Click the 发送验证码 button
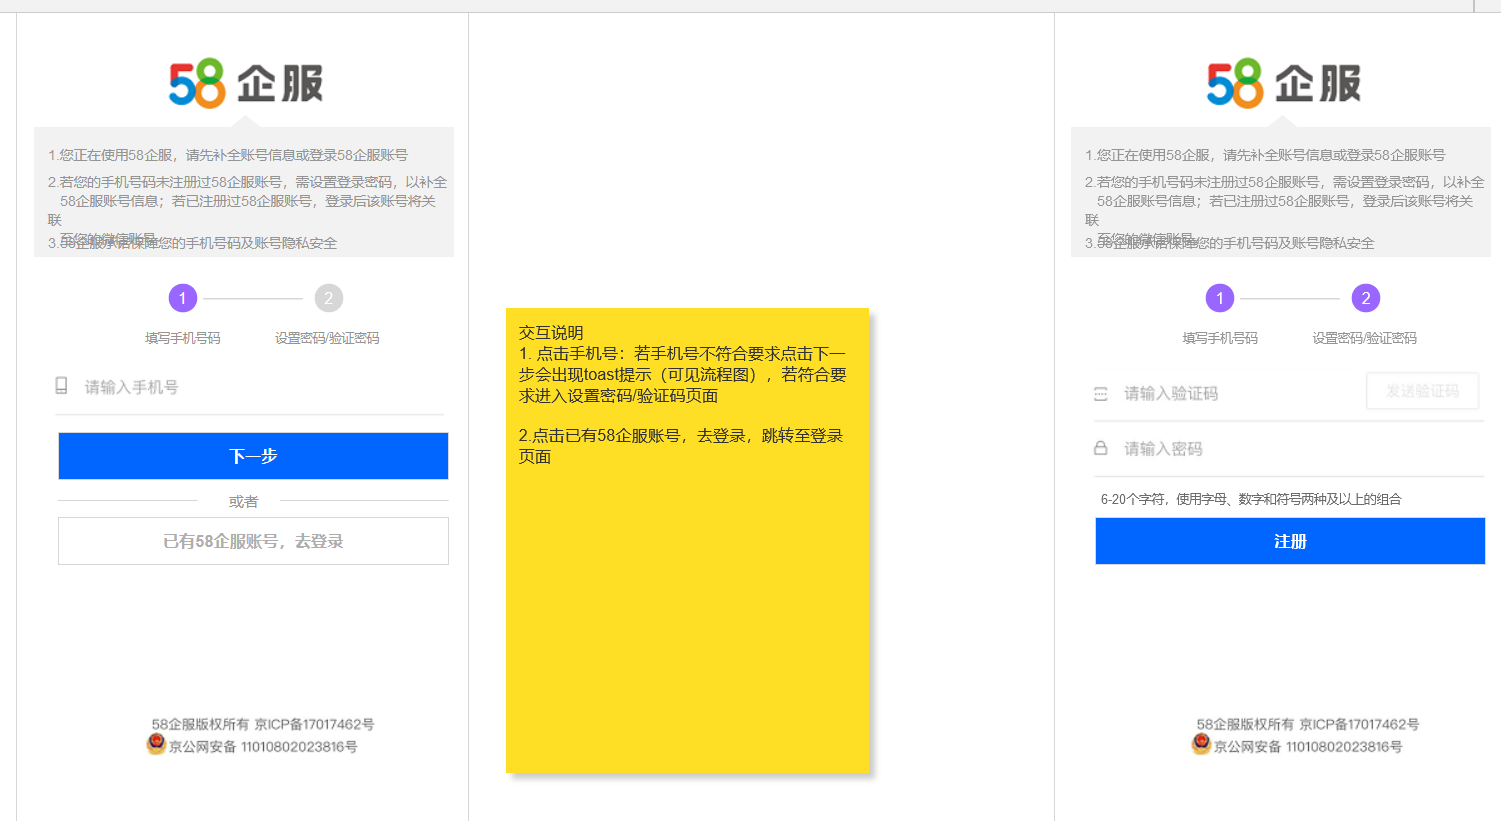 coord(1422,391)
